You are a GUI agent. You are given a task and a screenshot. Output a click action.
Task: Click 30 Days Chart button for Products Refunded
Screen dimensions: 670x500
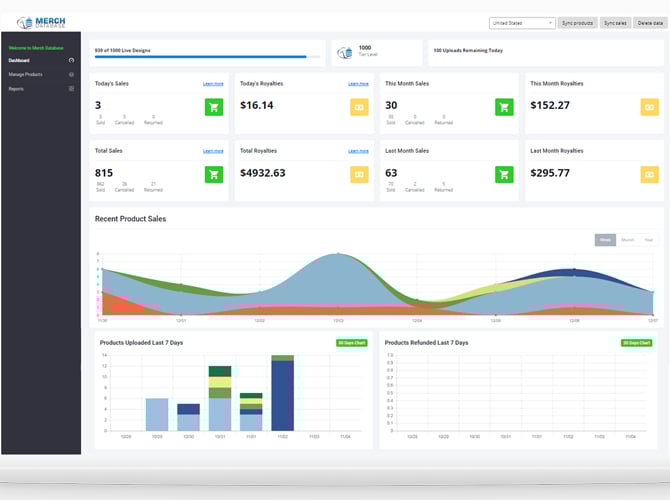[637, 343]
